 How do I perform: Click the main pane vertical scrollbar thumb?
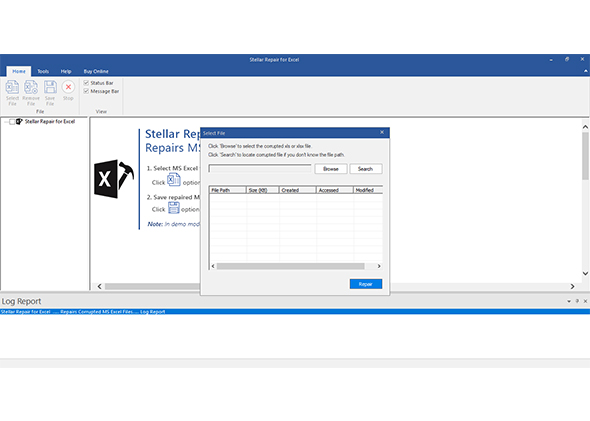[585, 155]
